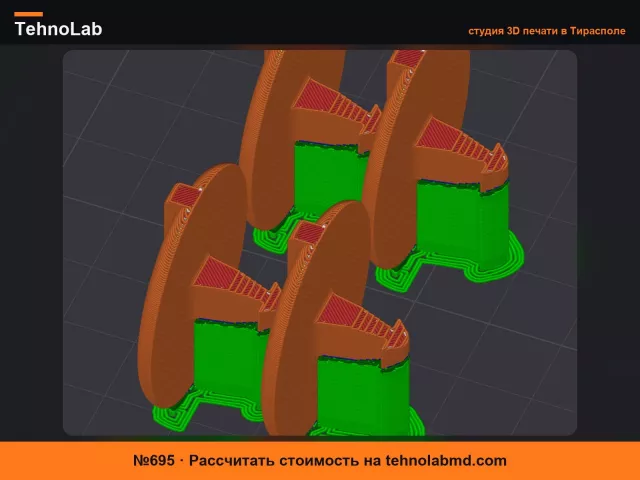Click the TehnoLab logo text
Image resolution: width=640 pixels, height=480 pixels.
(x=58, y=29)
